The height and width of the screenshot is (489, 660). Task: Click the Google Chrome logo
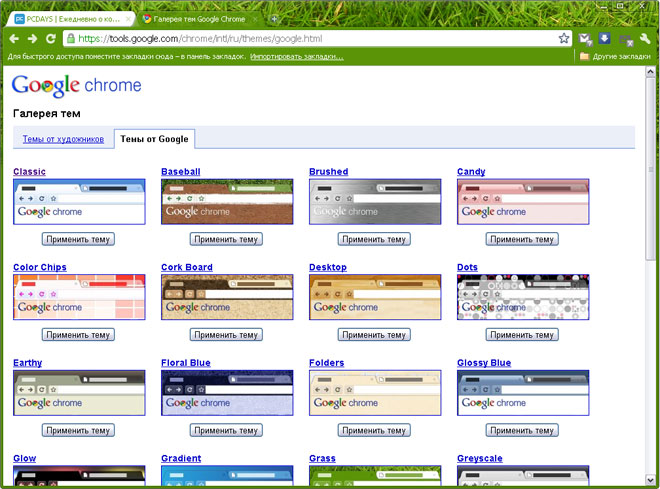pyautogui.click(x=77, y=85)
